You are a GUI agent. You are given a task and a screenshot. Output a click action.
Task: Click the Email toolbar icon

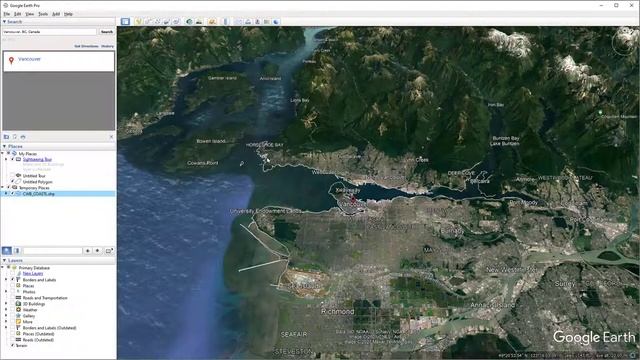tap(238, 22)
